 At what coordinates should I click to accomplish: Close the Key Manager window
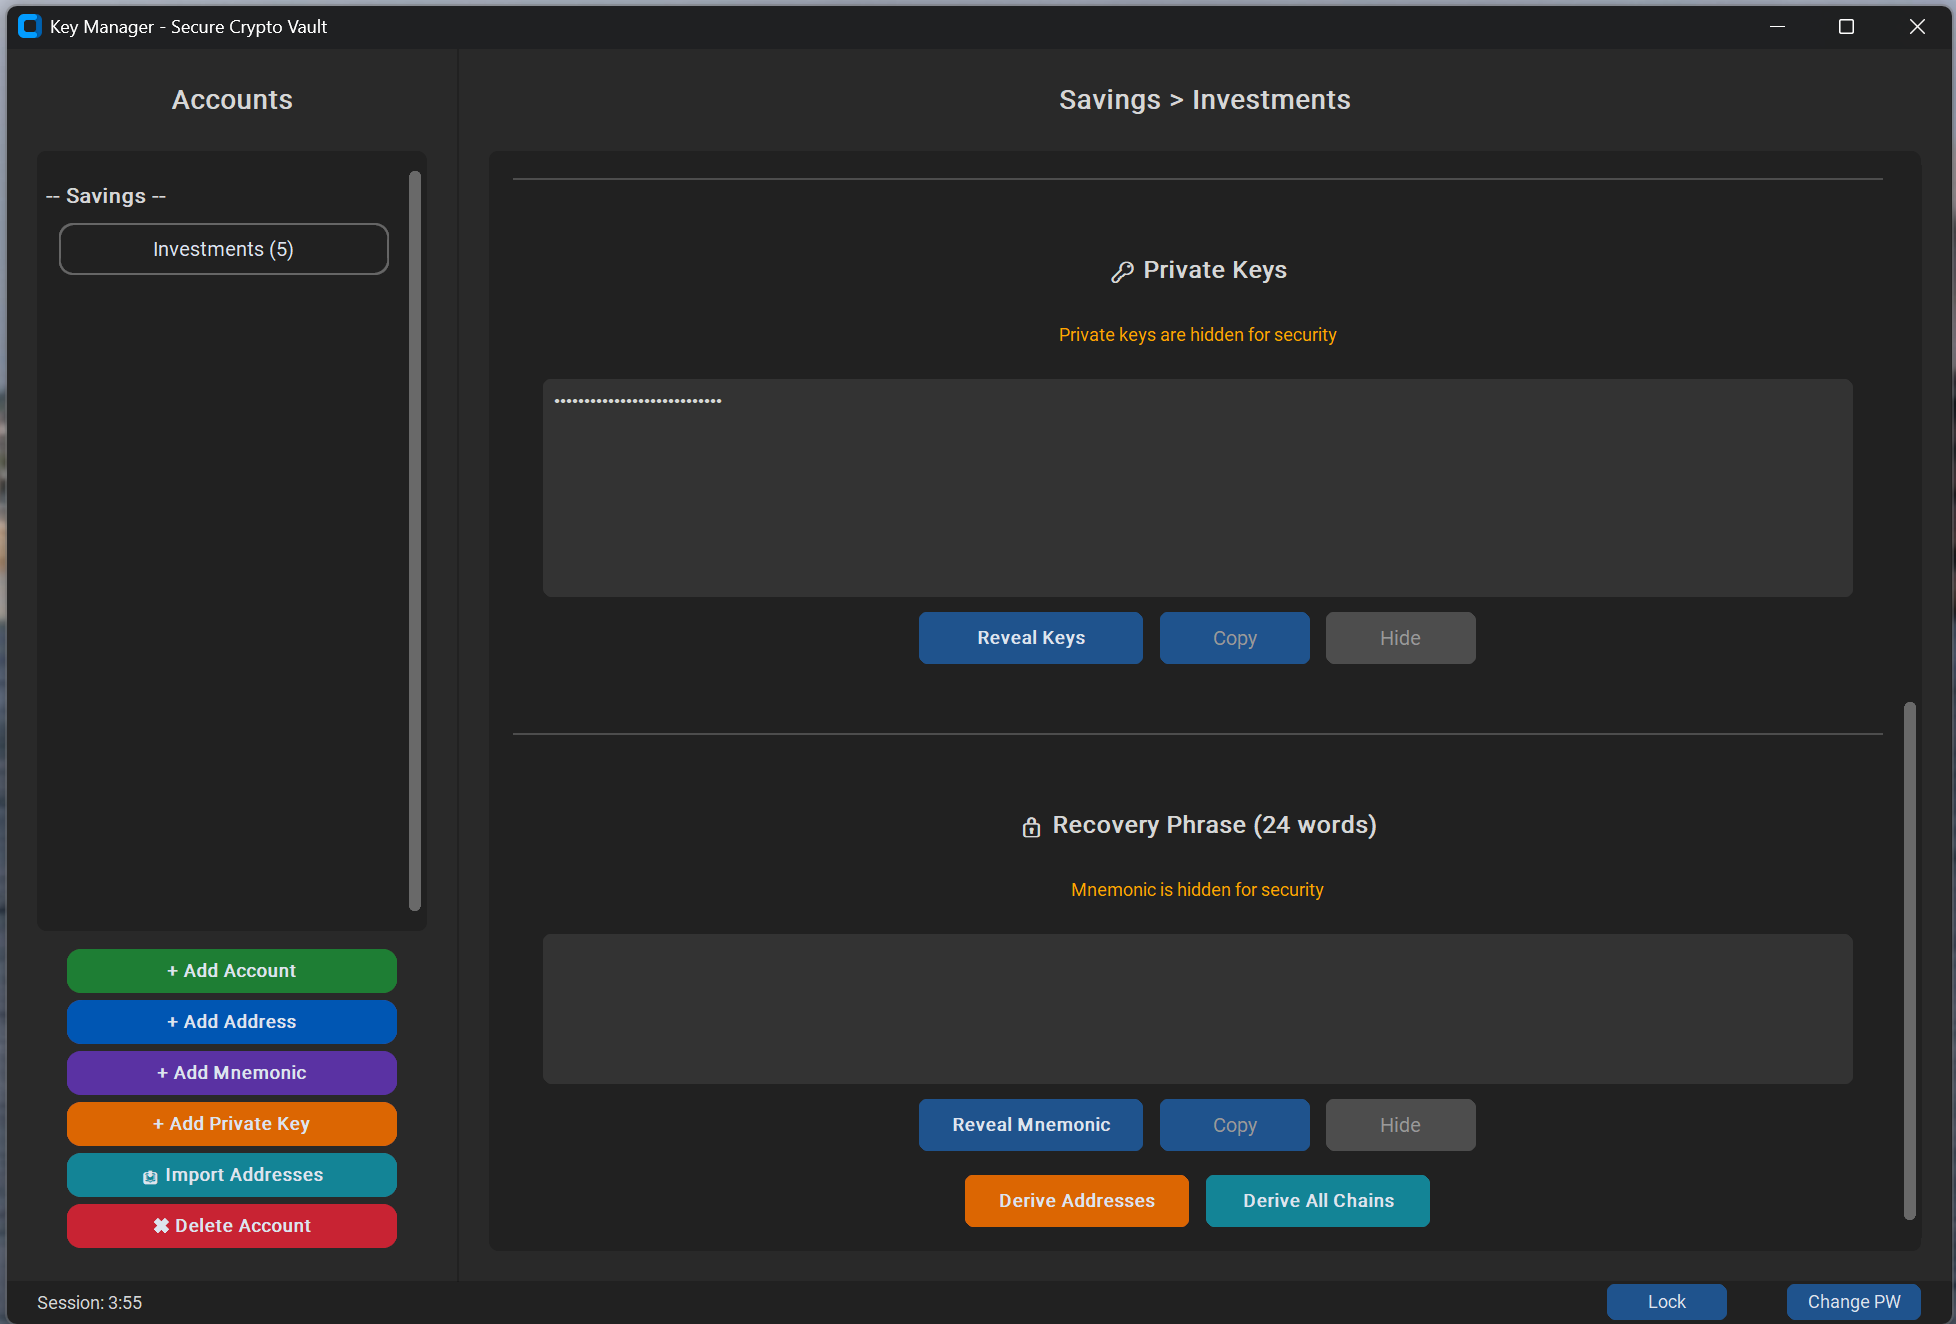(x=1917, y=27)
